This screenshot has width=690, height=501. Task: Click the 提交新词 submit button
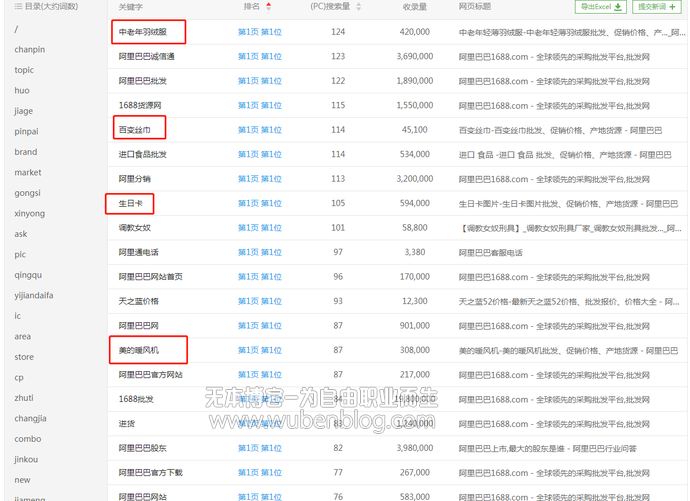[x=656, y=7]
